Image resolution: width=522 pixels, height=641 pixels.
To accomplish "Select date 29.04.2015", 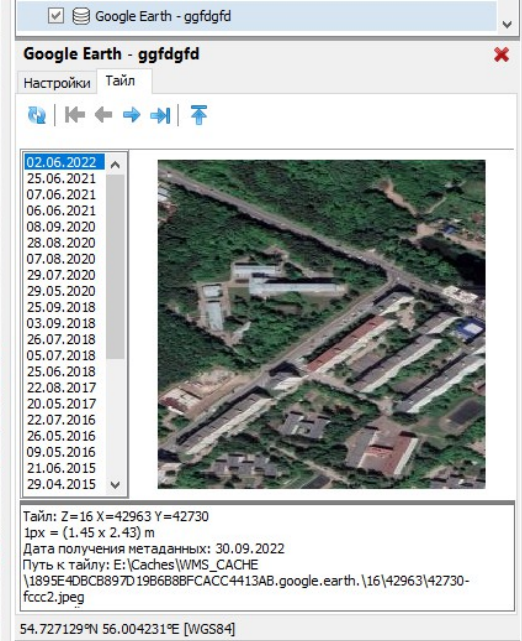I will 61,484.
